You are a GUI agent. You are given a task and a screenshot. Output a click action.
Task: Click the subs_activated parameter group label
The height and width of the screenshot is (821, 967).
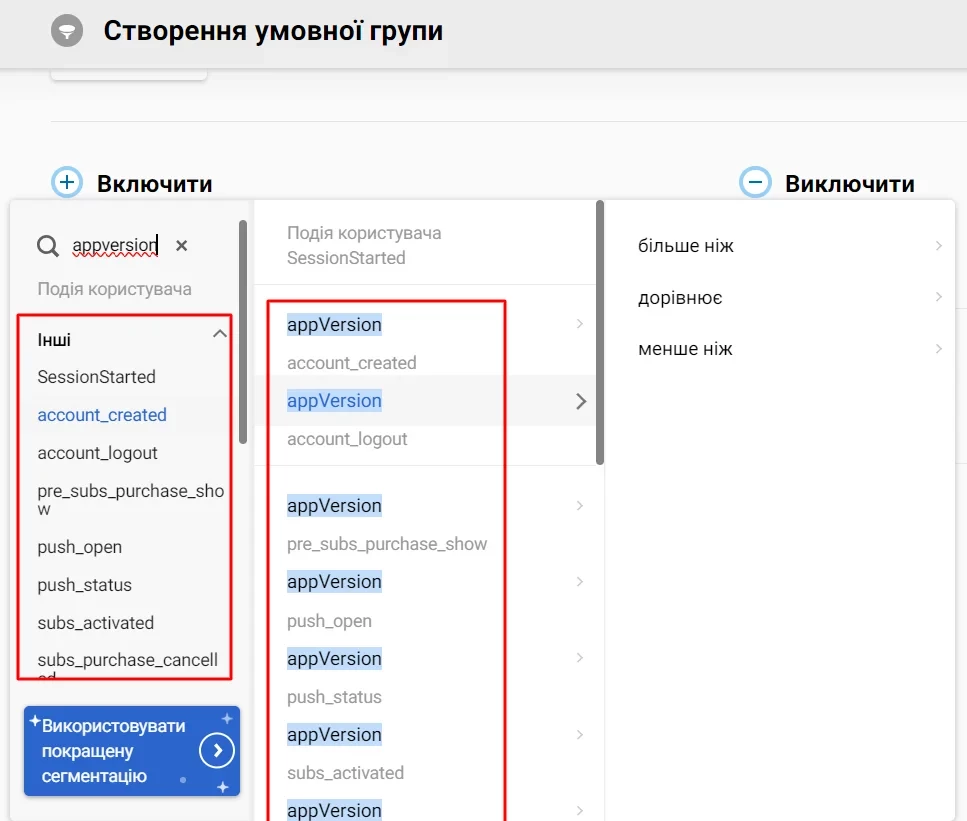(345, 773)
